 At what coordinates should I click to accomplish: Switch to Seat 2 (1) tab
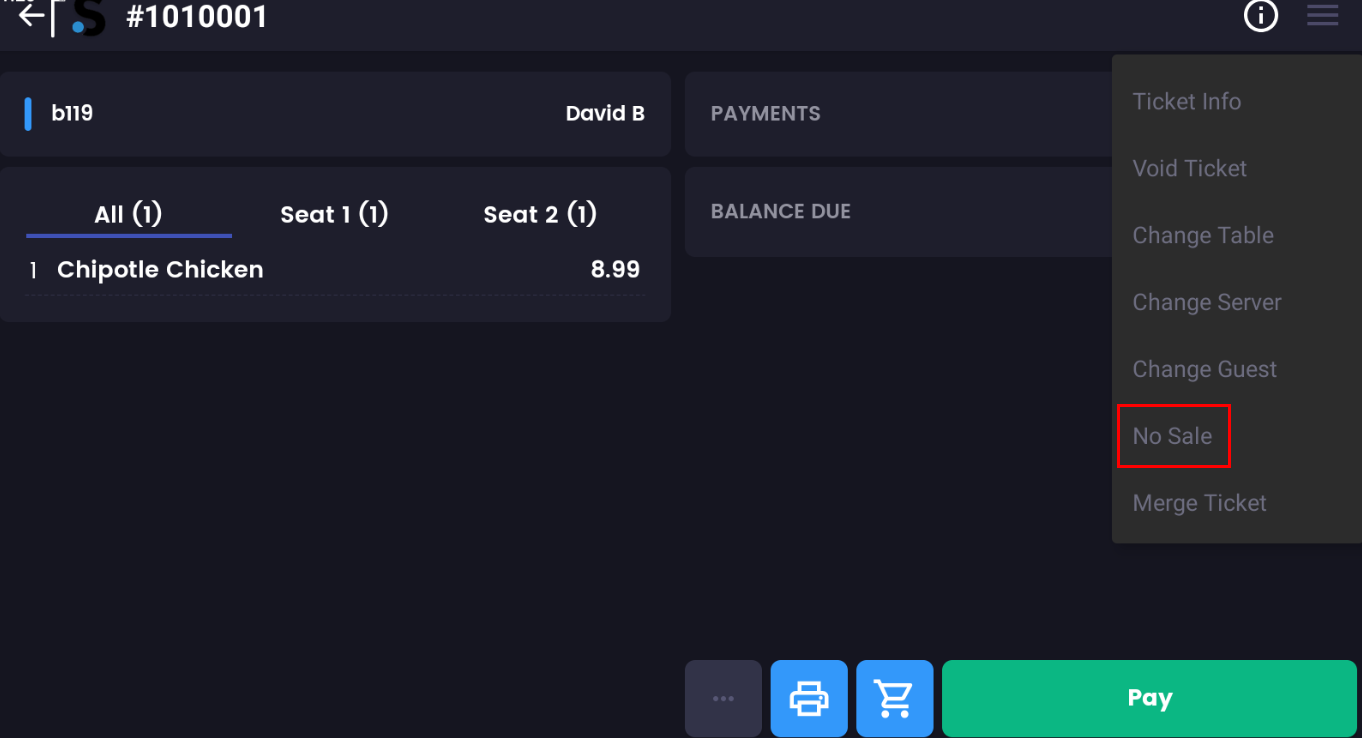(x=540, y=215)
